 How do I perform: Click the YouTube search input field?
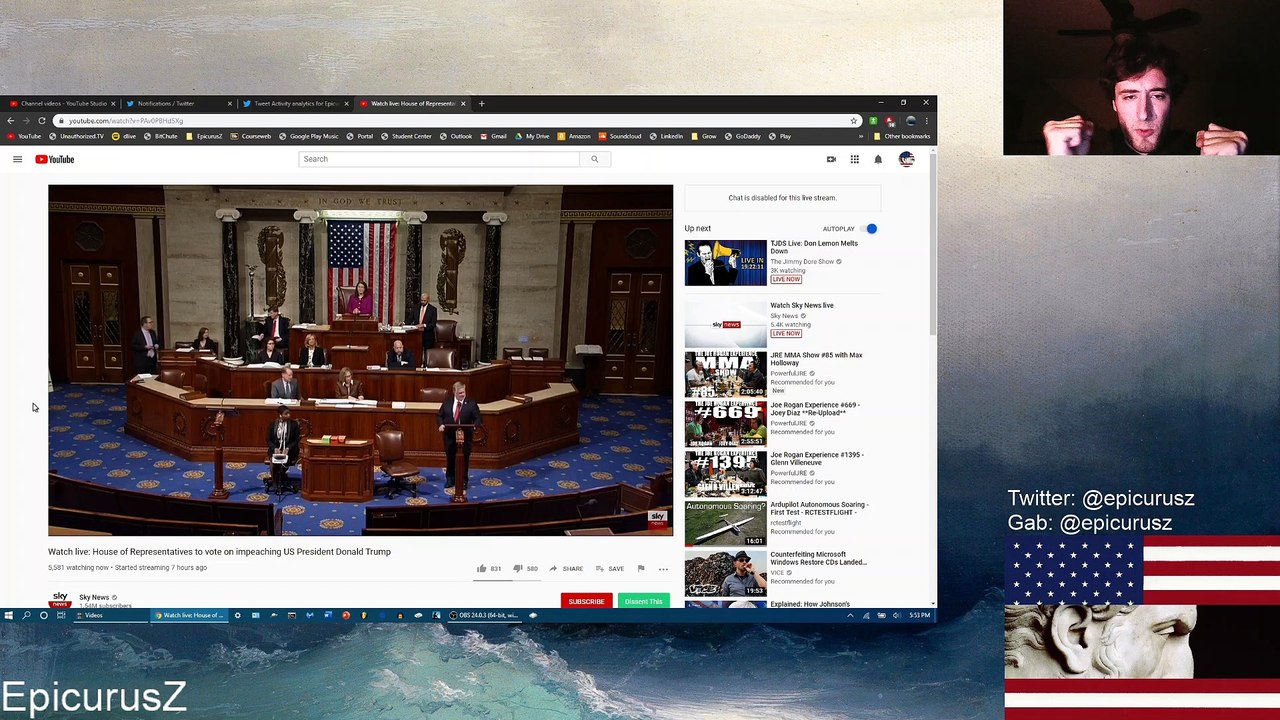coord(439,159)
